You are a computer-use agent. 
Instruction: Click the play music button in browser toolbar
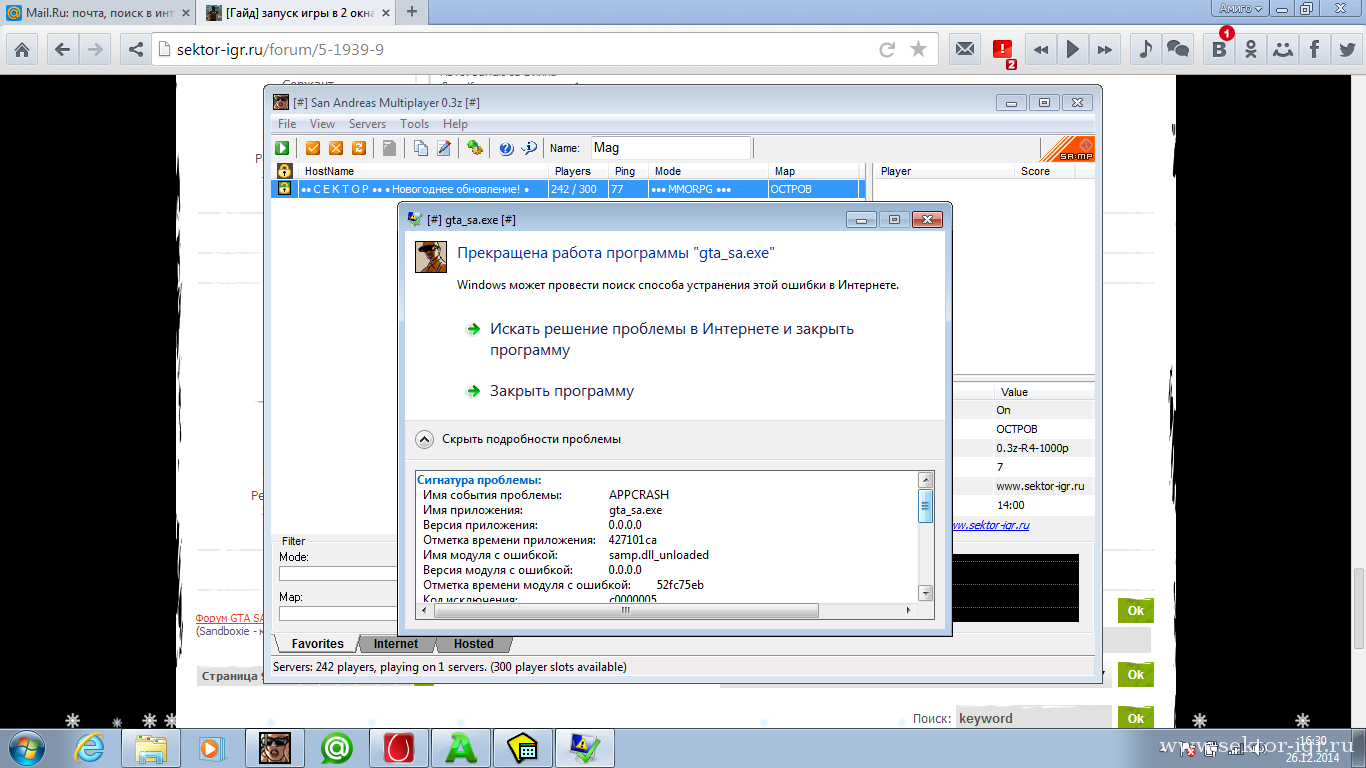click(1073, 48)
